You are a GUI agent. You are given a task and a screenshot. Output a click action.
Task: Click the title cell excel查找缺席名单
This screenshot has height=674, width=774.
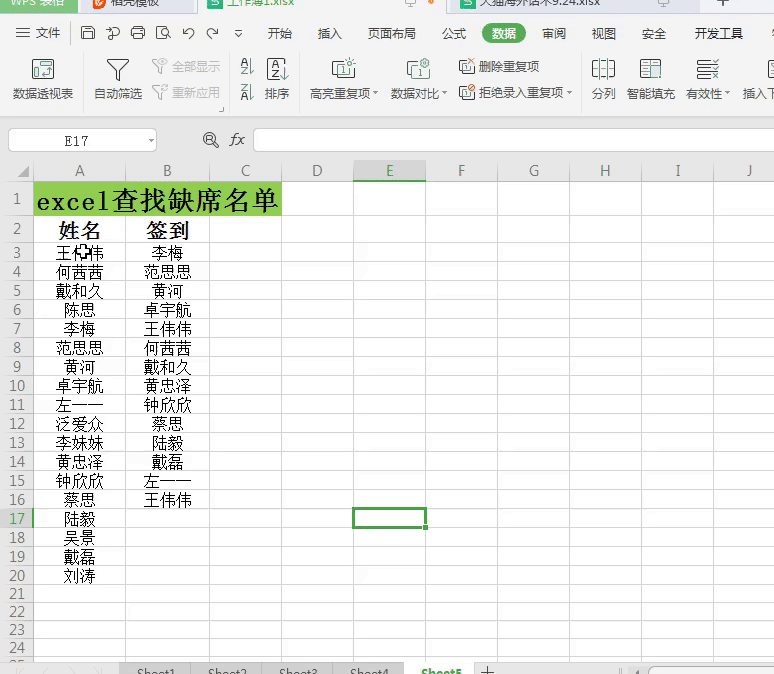pyautogui.click(x=157, y=199)
